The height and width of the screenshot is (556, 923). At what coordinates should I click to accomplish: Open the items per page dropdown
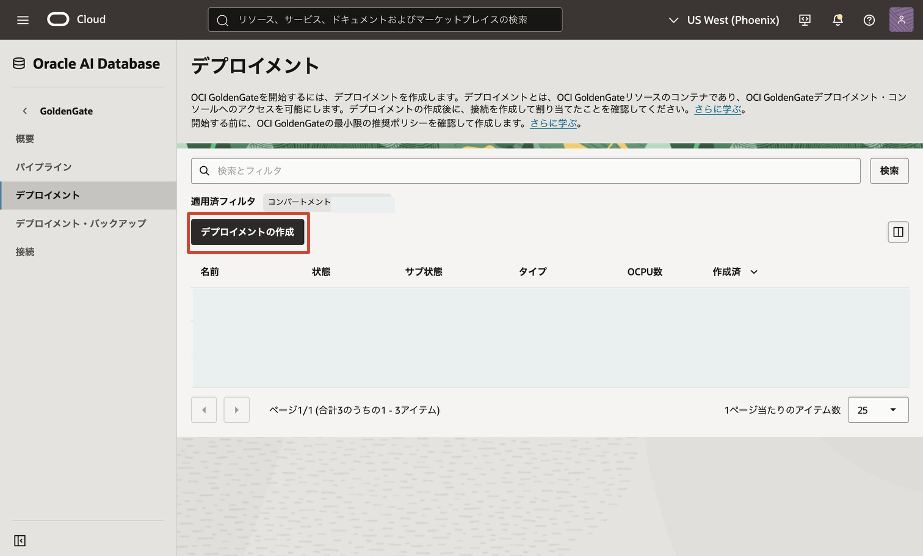click(878, 410)
